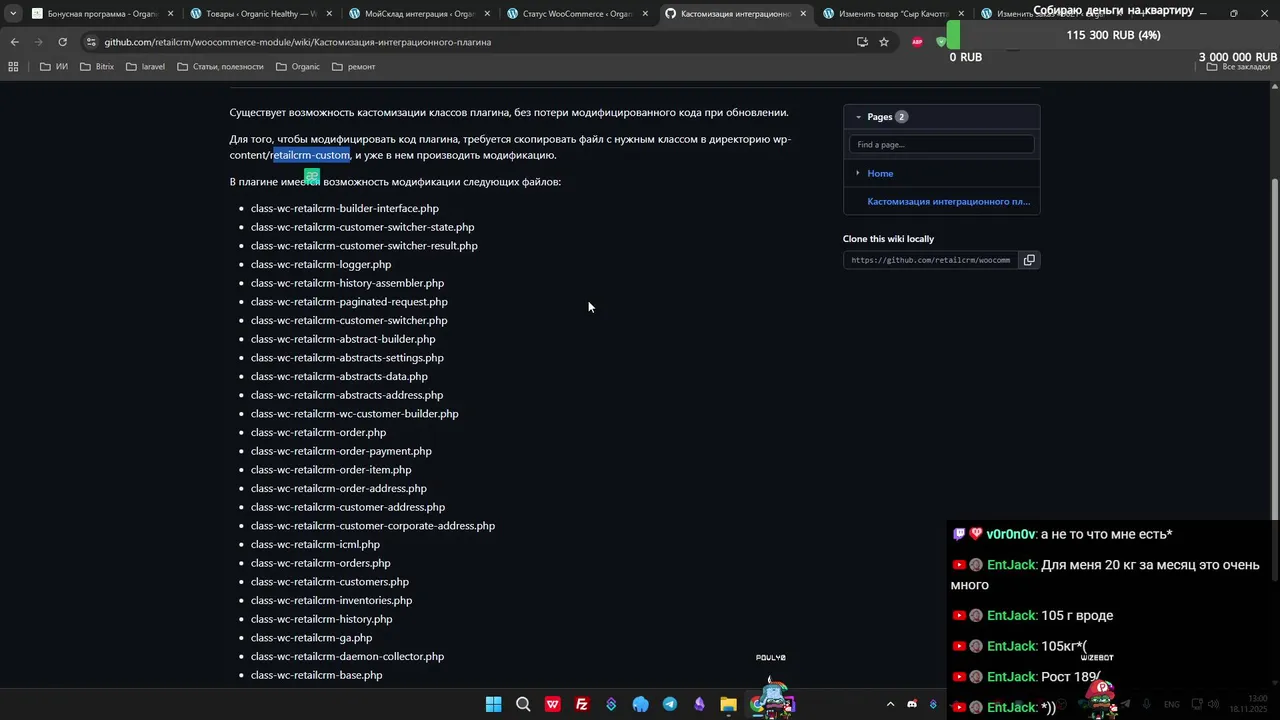1280x720 pixels.
Task: Open Obsidian from the taskbar
Action: [x=699, y=704]
